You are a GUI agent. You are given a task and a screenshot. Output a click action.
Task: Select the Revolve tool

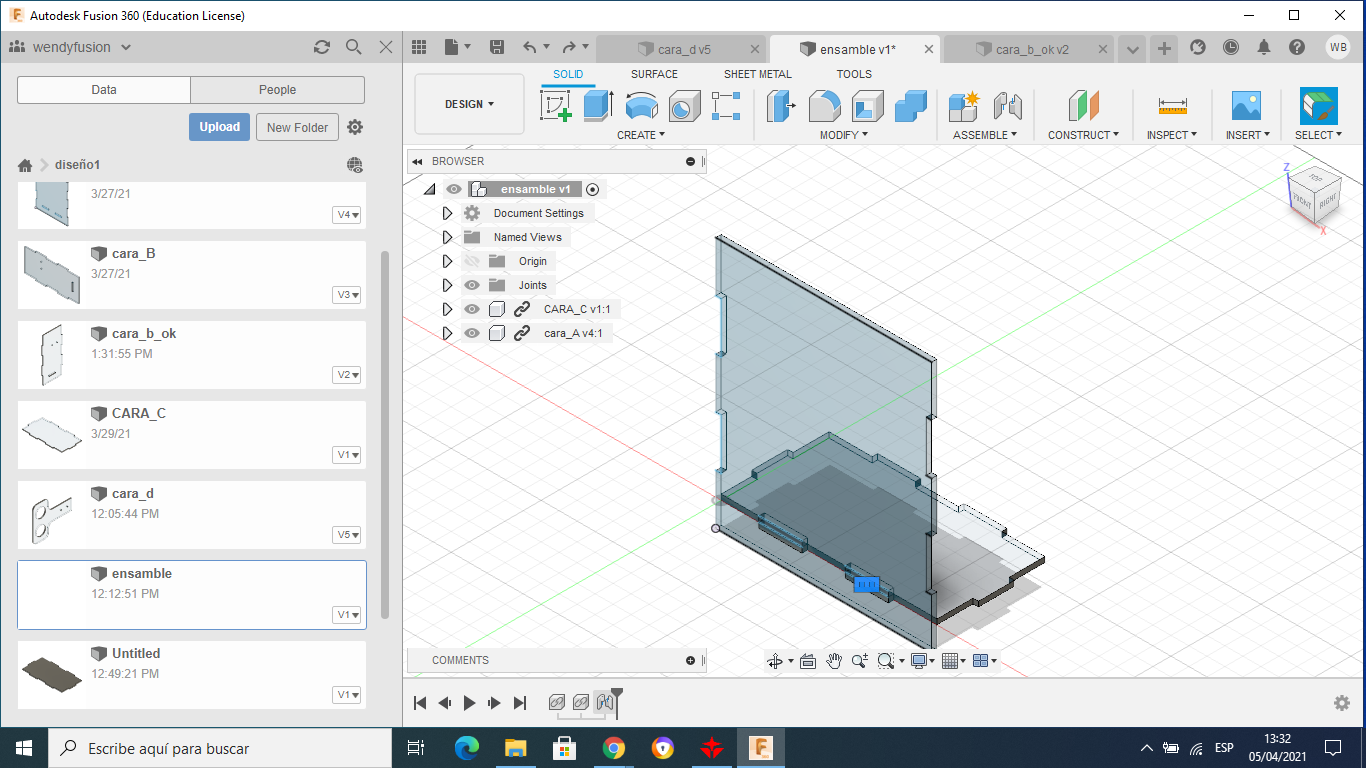[x=641, y=106]
